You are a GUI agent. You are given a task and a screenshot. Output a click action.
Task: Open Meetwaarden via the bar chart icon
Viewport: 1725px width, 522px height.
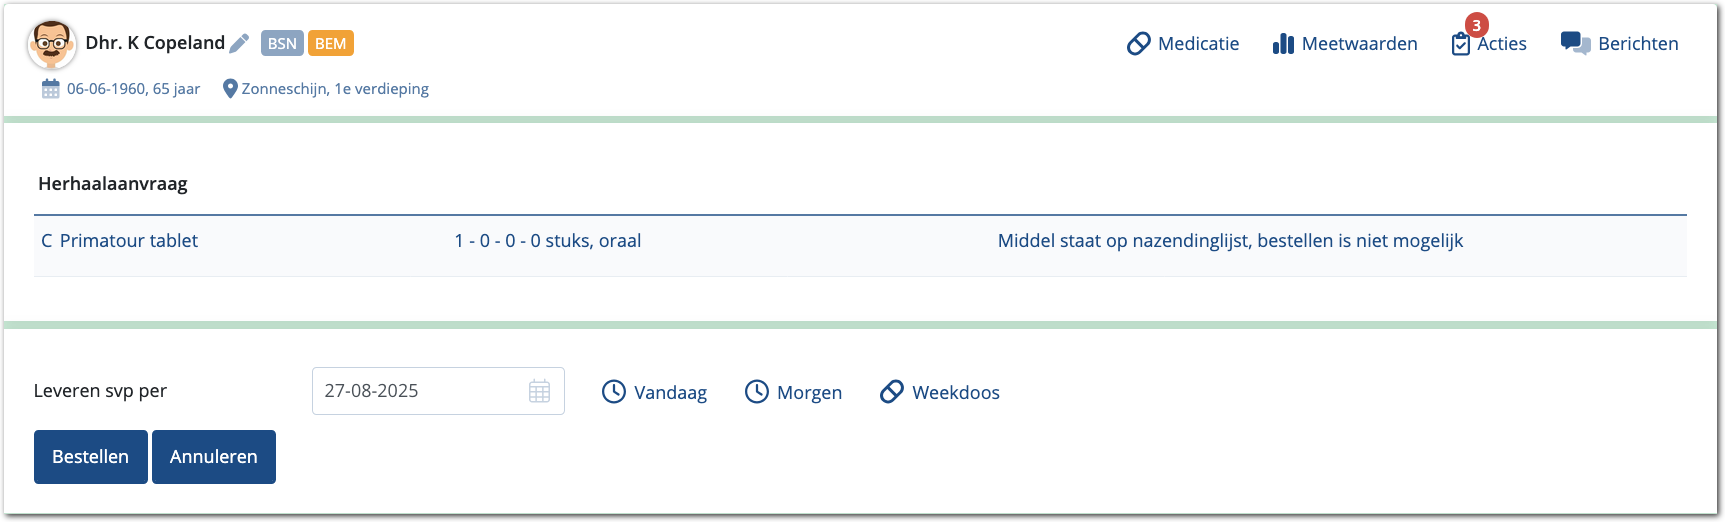click(1283, 44)
